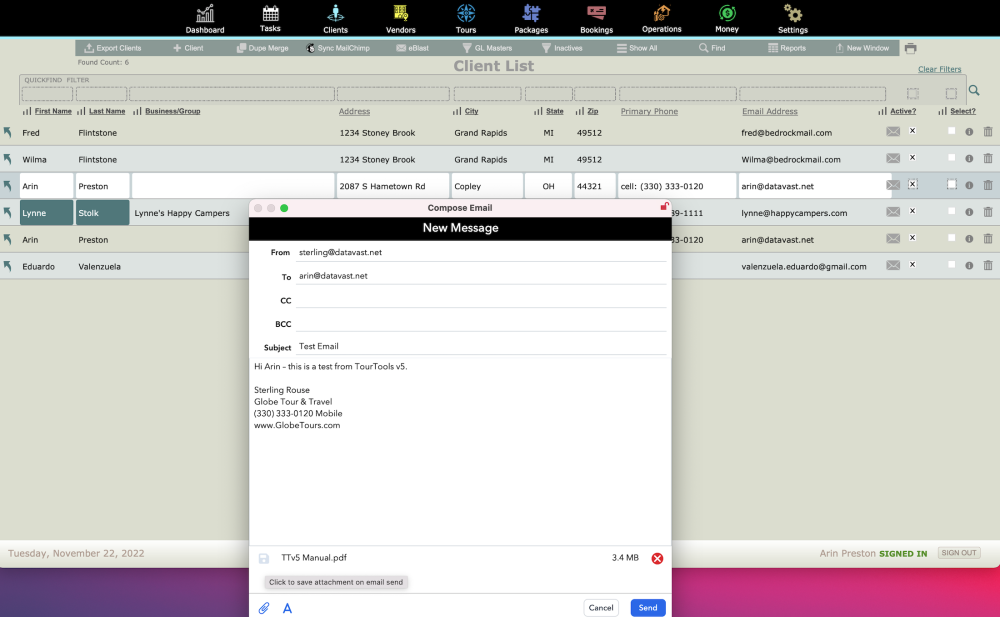
Task: Click the Find toolbar button
Action: pos(712,48)
